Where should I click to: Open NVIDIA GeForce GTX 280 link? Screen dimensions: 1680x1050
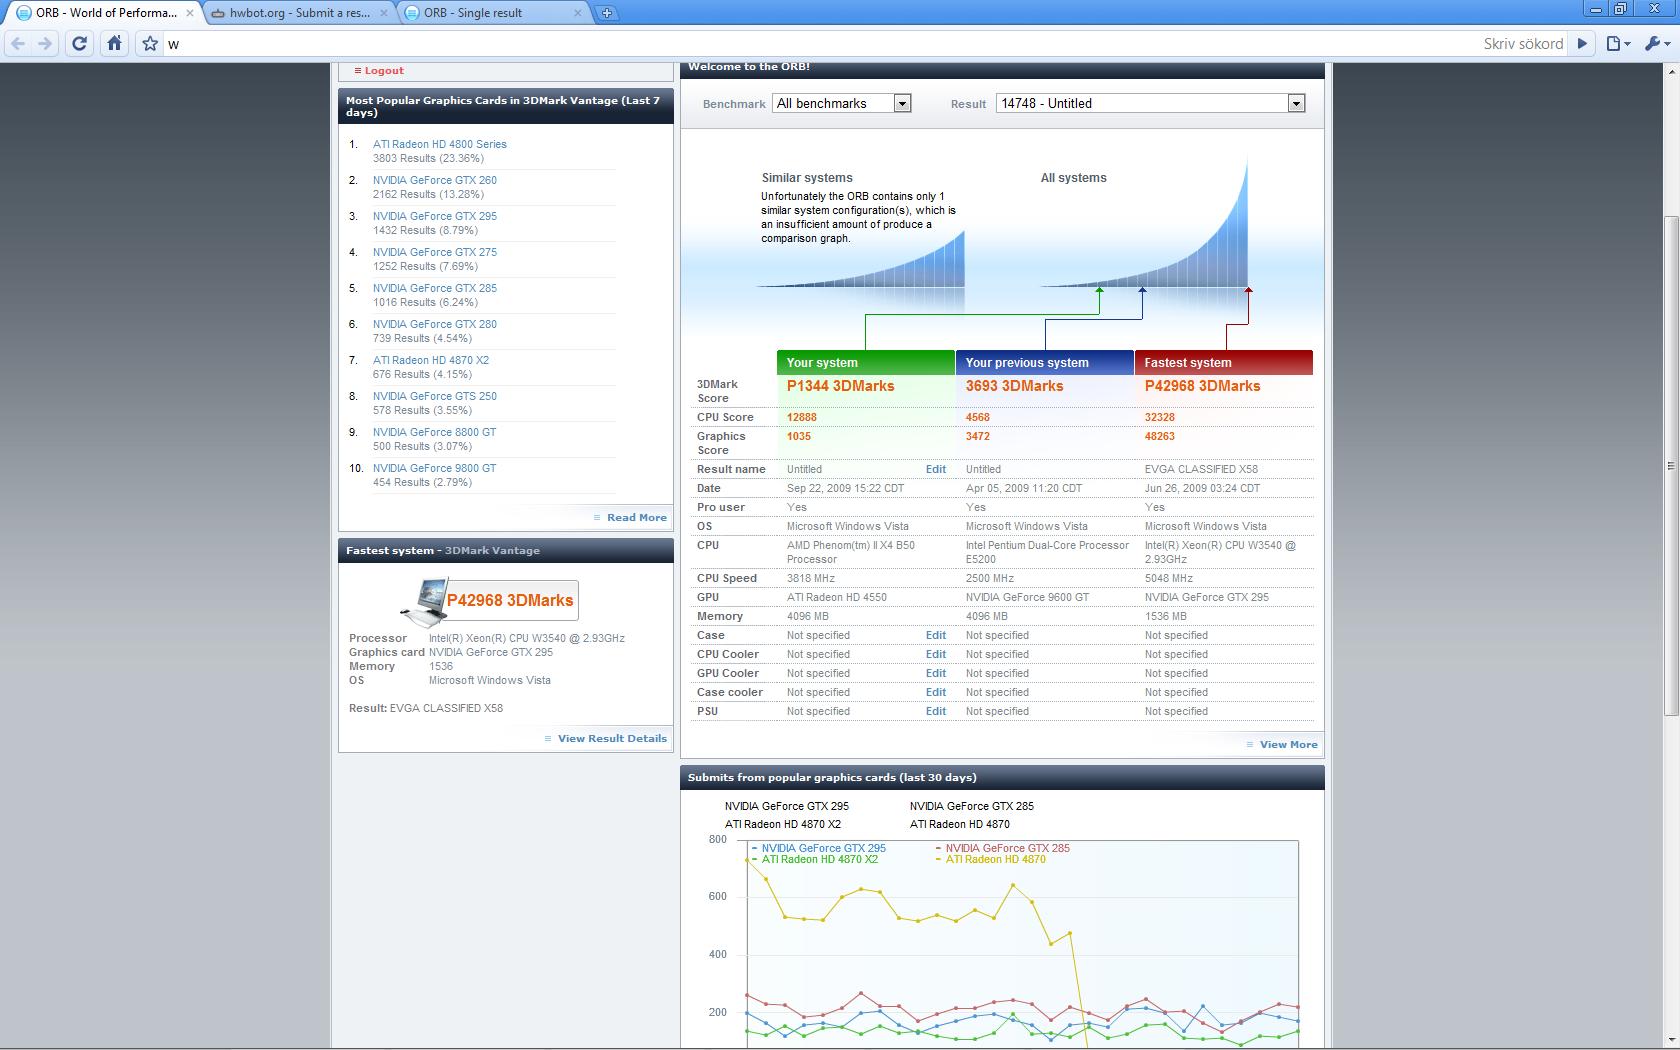coord(435,324)
